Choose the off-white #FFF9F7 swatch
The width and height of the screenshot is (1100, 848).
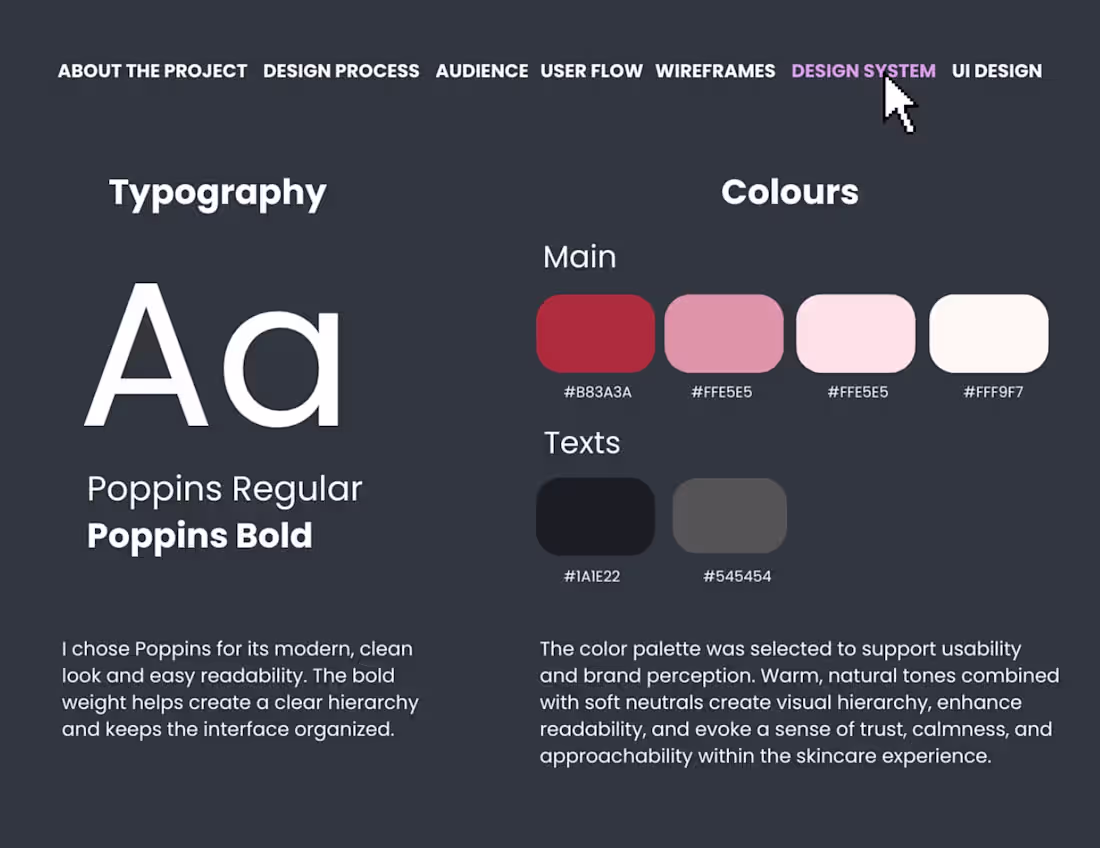[x=988, y=333]
